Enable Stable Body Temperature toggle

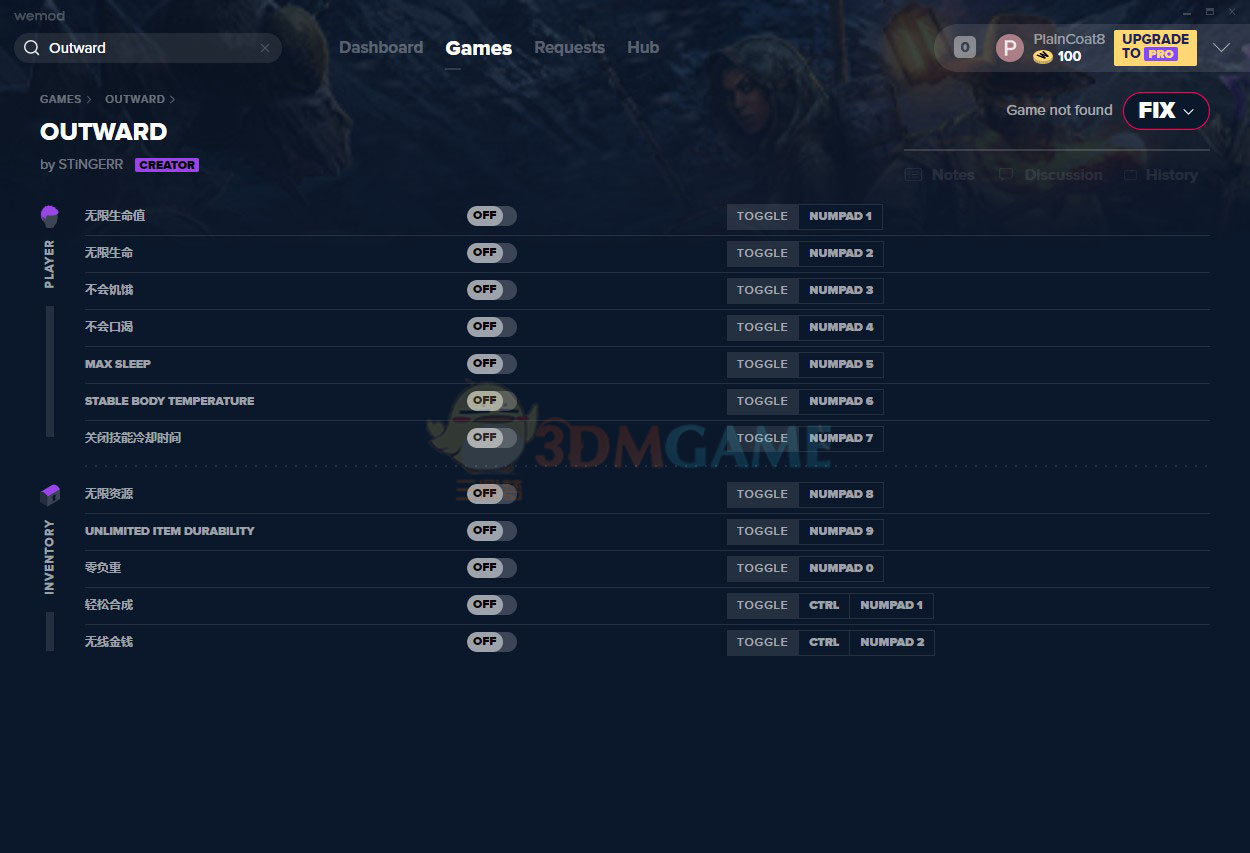pyautogui.click(x=491, y=401)
